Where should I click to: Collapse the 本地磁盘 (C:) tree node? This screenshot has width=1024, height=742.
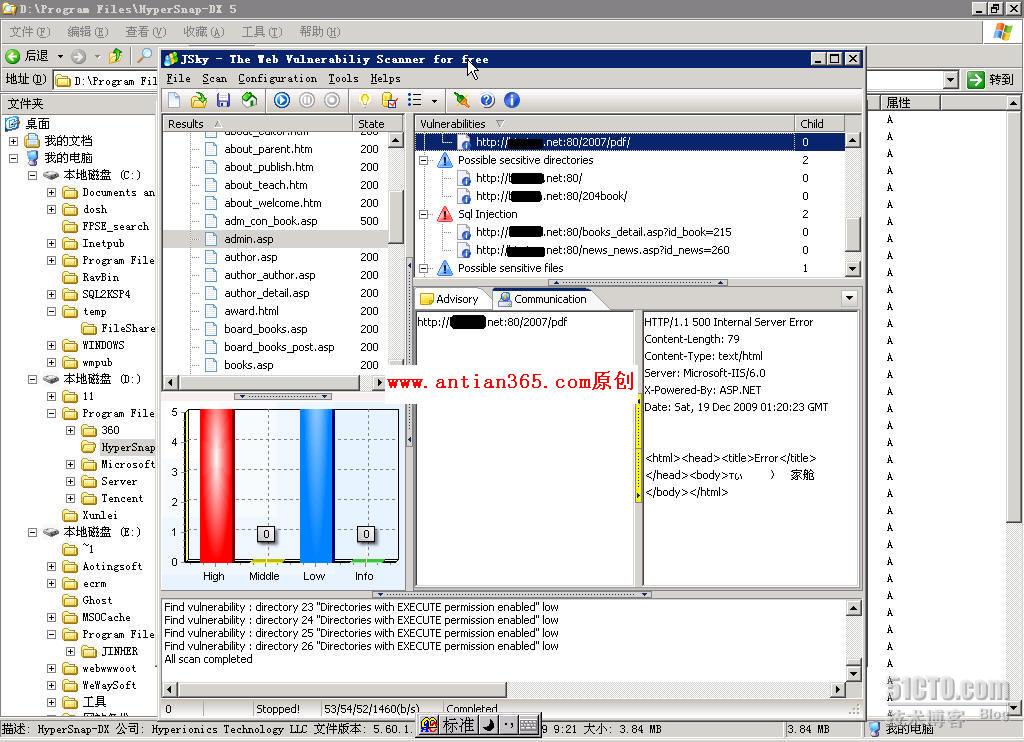[32, 175]
